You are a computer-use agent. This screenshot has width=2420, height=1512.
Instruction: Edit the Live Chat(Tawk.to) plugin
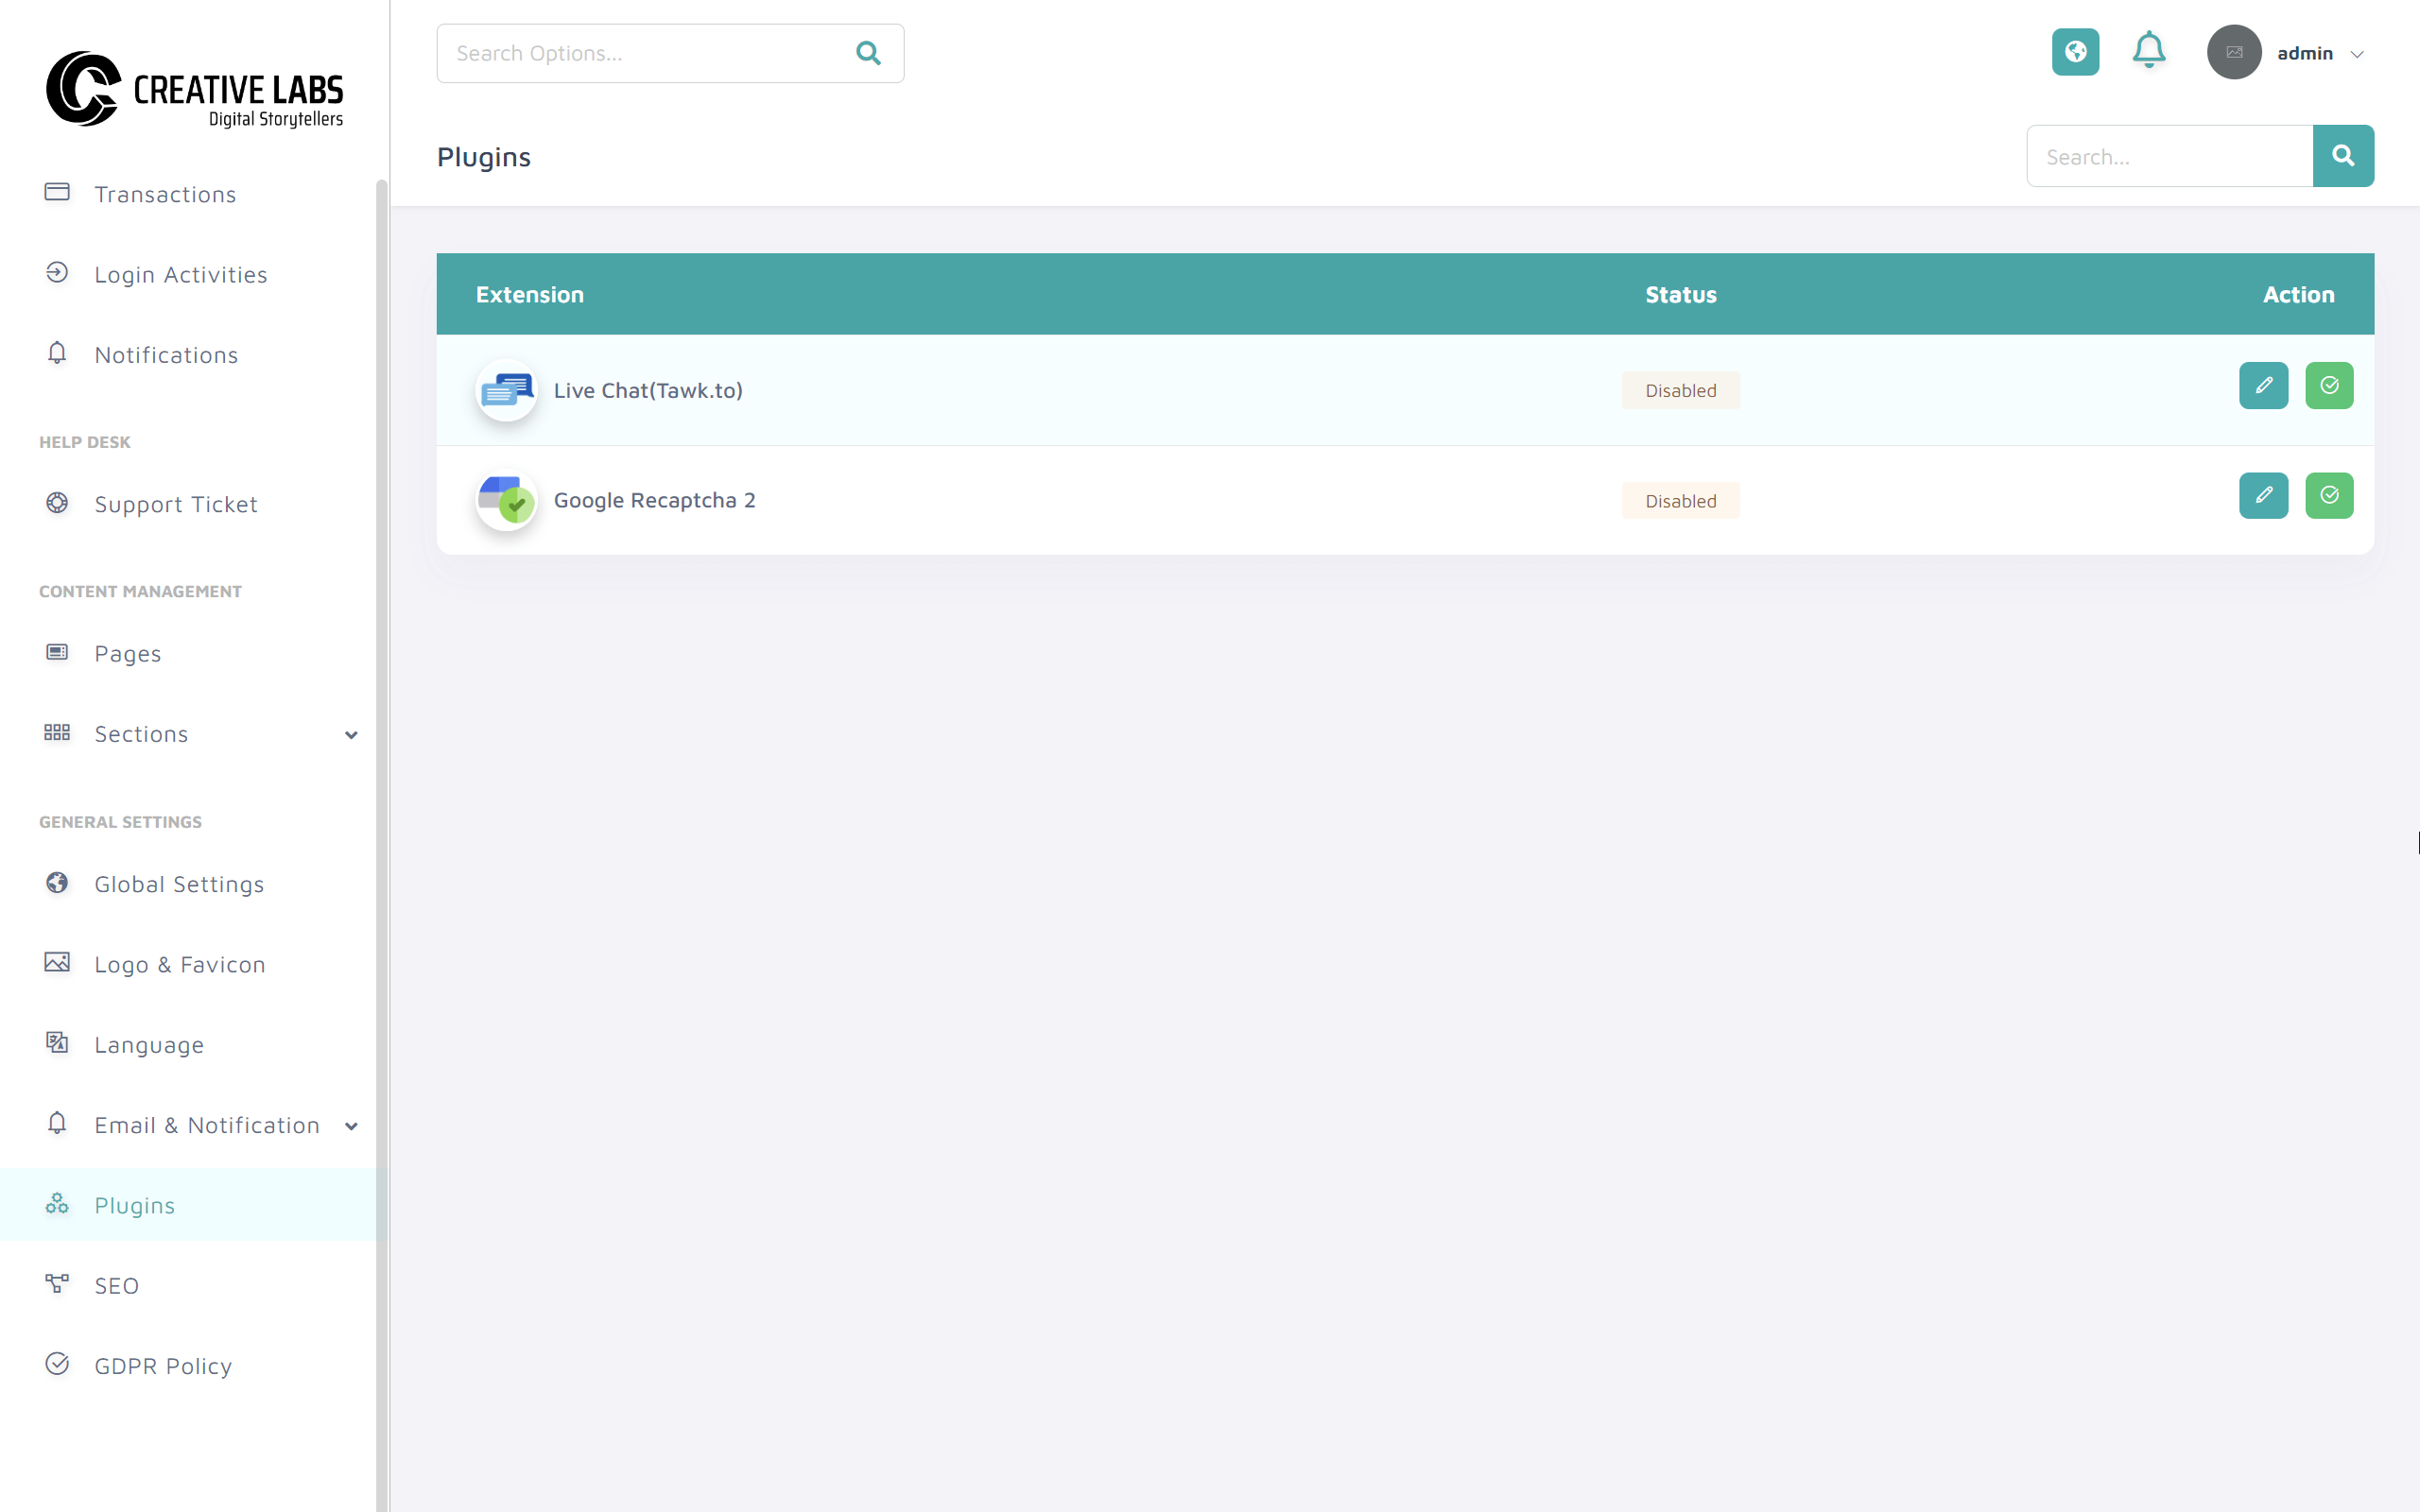[x=2264, y=385]
